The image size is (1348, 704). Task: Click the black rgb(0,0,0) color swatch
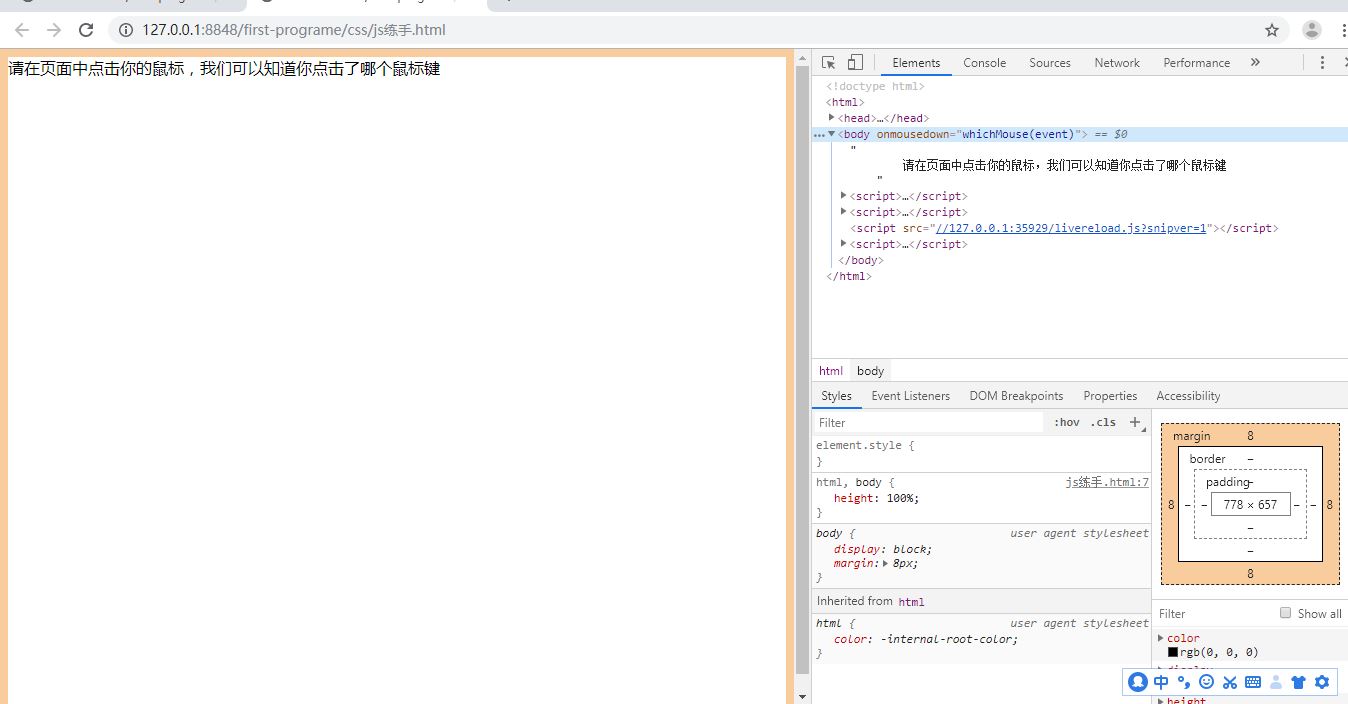point(1172,651)
